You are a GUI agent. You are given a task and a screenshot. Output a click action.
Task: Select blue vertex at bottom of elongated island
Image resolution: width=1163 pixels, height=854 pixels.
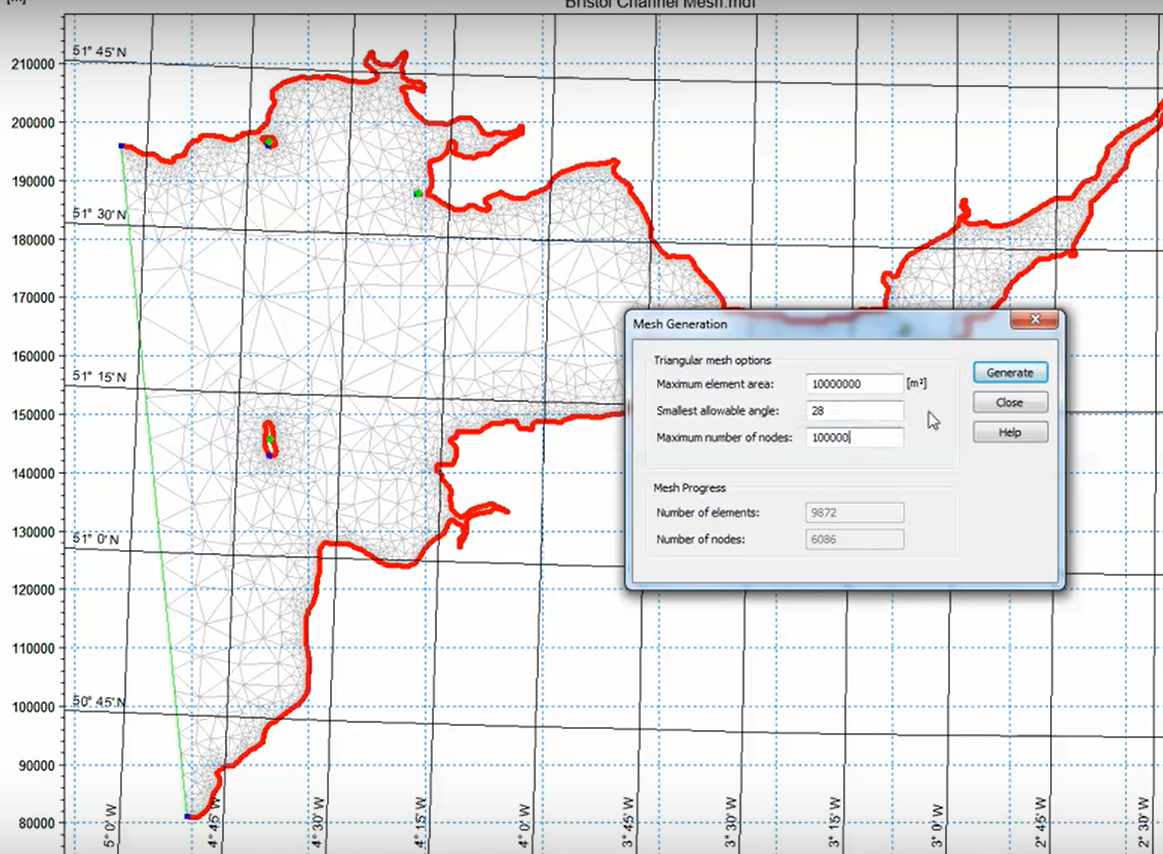point(270,455)
